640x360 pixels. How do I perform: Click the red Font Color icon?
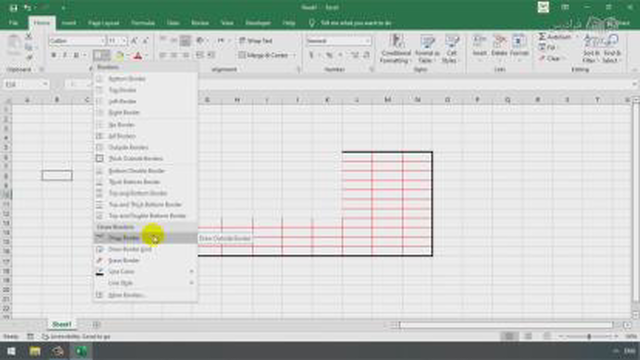click(138, 56)
